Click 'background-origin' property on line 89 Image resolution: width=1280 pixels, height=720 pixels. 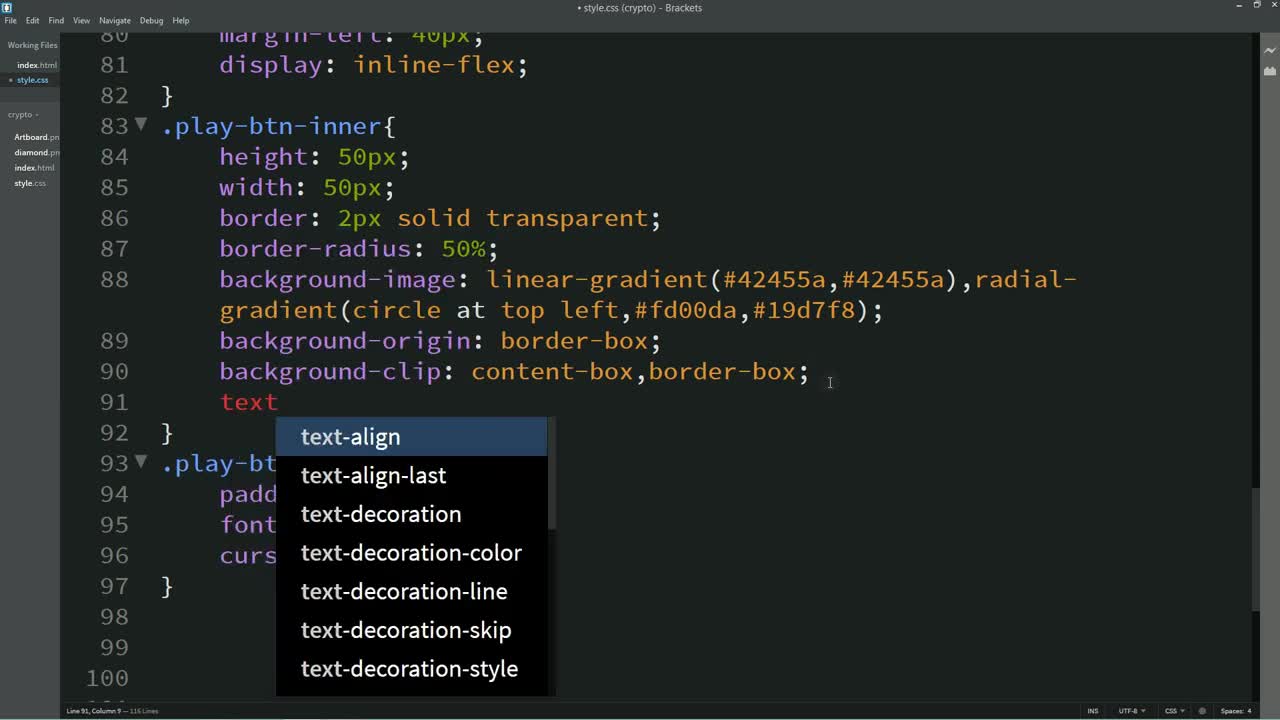[345, 341]
